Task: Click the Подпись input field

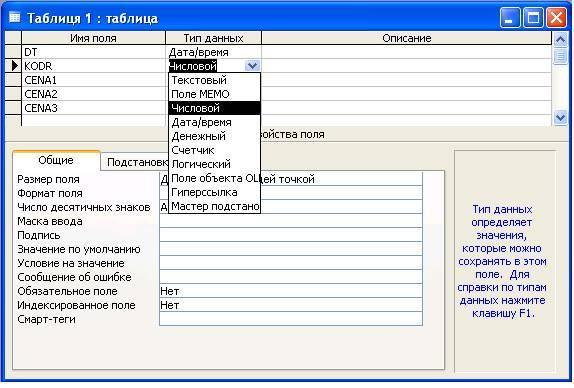Action: coord(291,235)
